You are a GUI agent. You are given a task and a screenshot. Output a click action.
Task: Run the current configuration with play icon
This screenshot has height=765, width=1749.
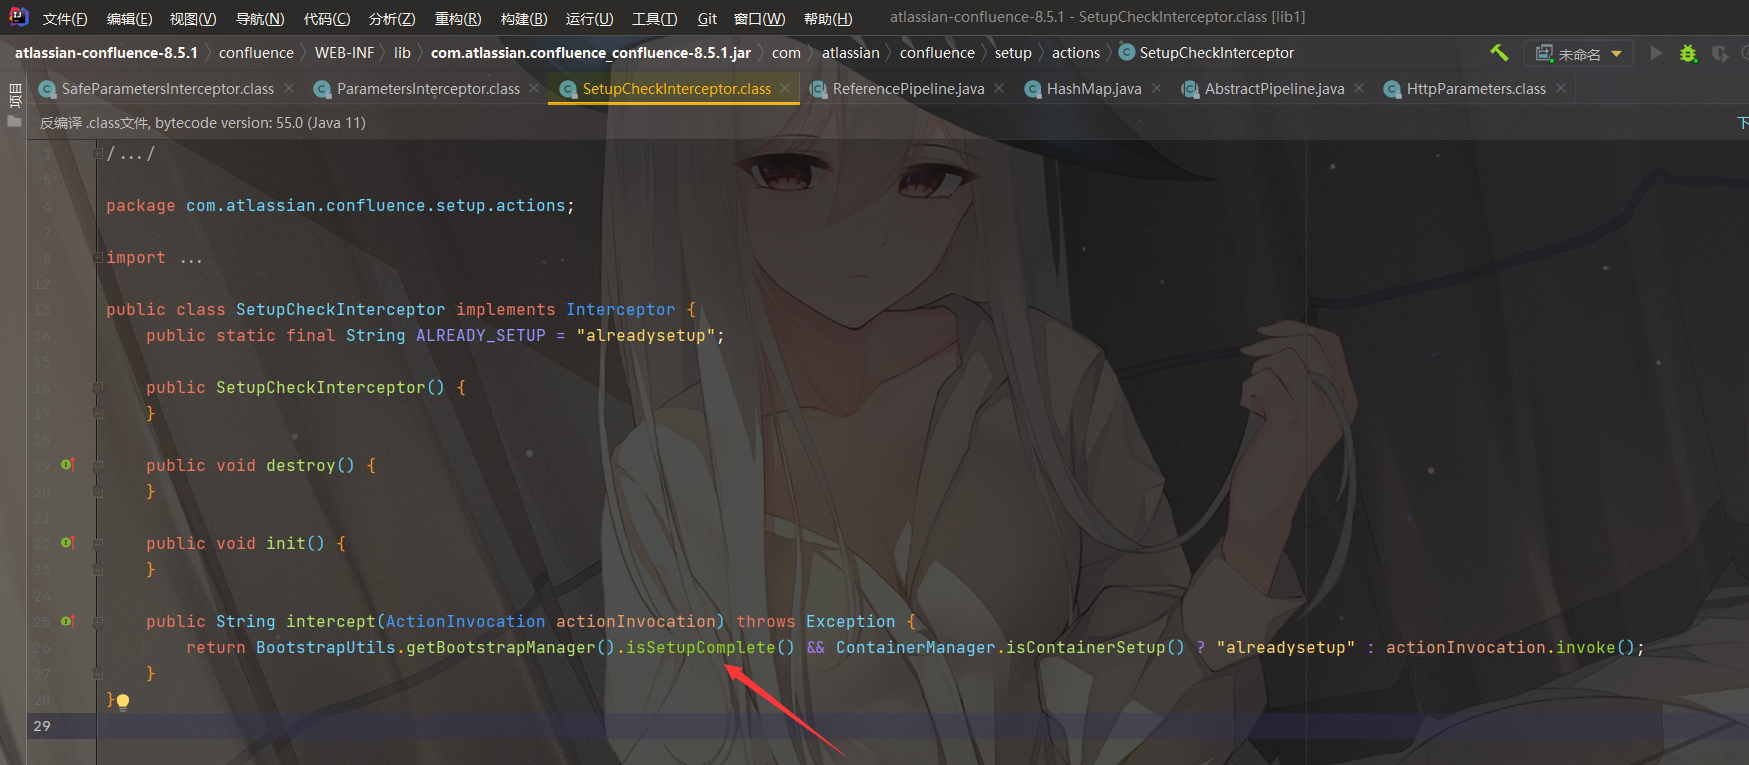[1656, 53]
